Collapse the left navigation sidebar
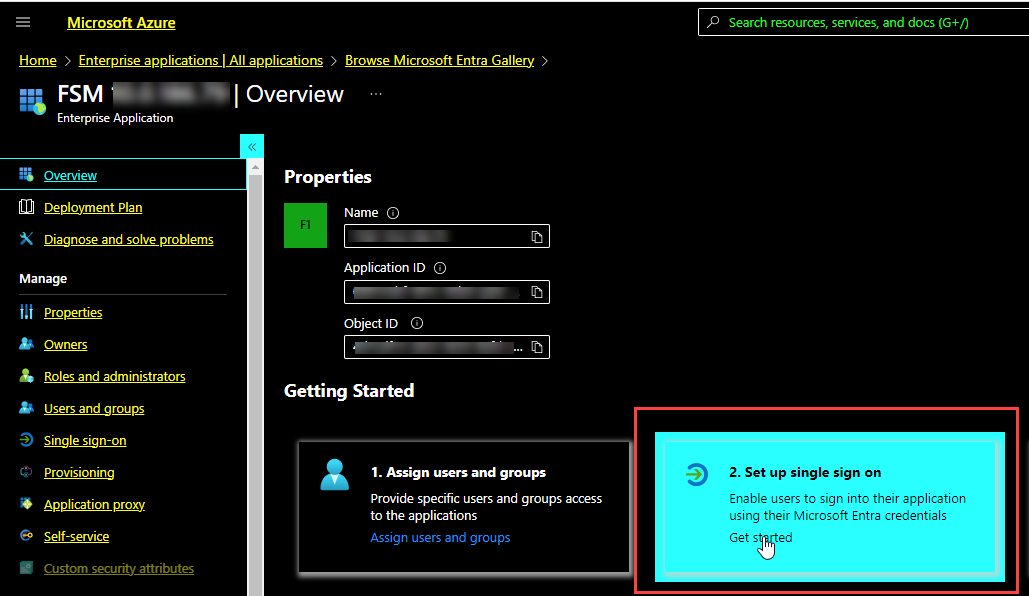Image resolution: width=1029 pixels, height=596 pixels. [x=252, y=146]
